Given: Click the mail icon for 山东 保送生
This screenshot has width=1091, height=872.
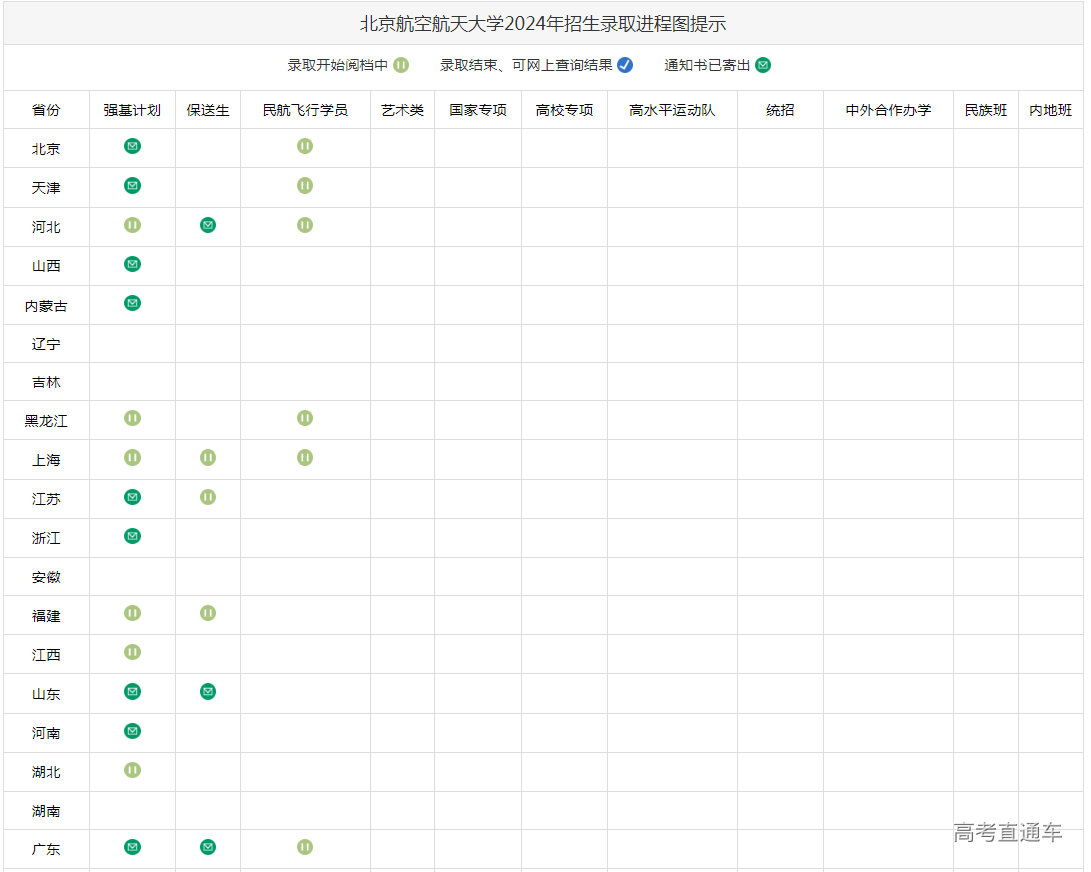Looking at the screenshot, I should 208,691.
